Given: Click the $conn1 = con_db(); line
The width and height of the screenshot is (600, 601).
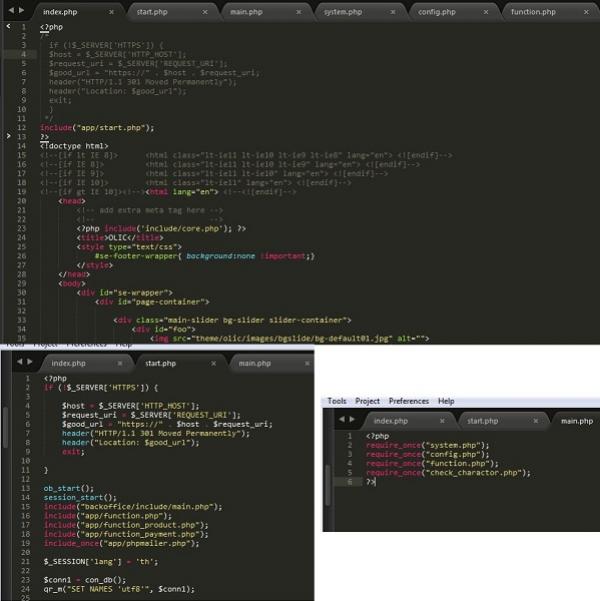Looking at the screenshot, I should tap(84, 581).
